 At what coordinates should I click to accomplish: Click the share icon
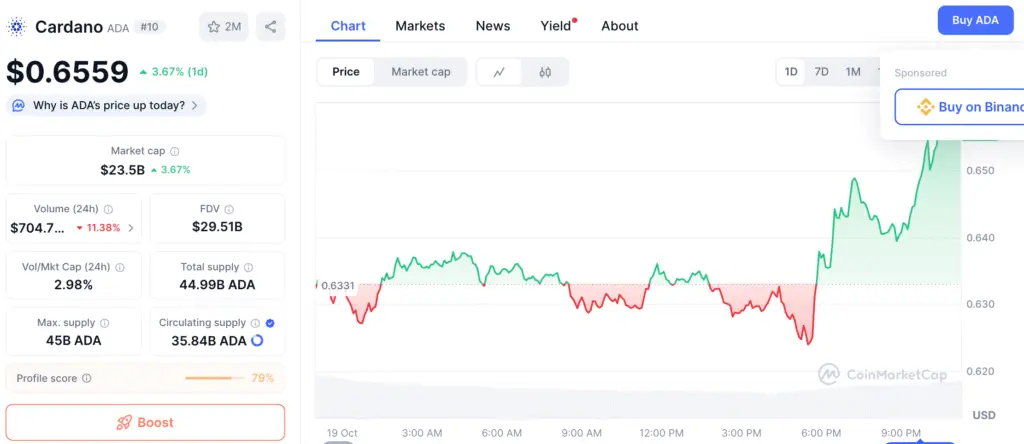(271, 27)
